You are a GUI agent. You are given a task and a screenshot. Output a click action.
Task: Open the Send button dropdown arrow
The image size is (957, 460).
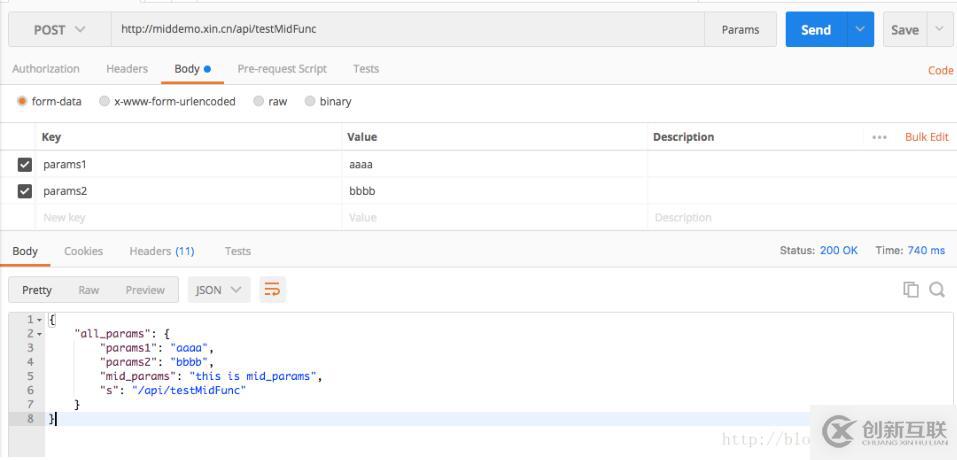[859, 29]
